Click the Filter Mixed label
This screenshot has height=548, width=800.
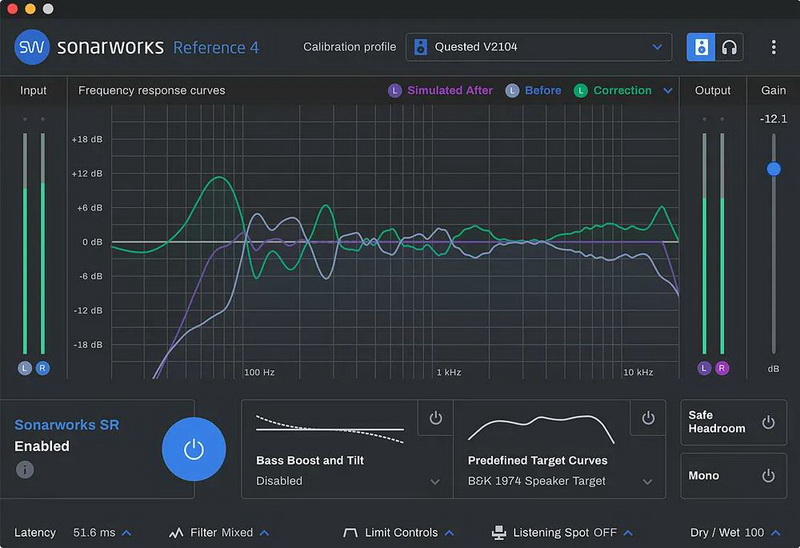[221, 533]
